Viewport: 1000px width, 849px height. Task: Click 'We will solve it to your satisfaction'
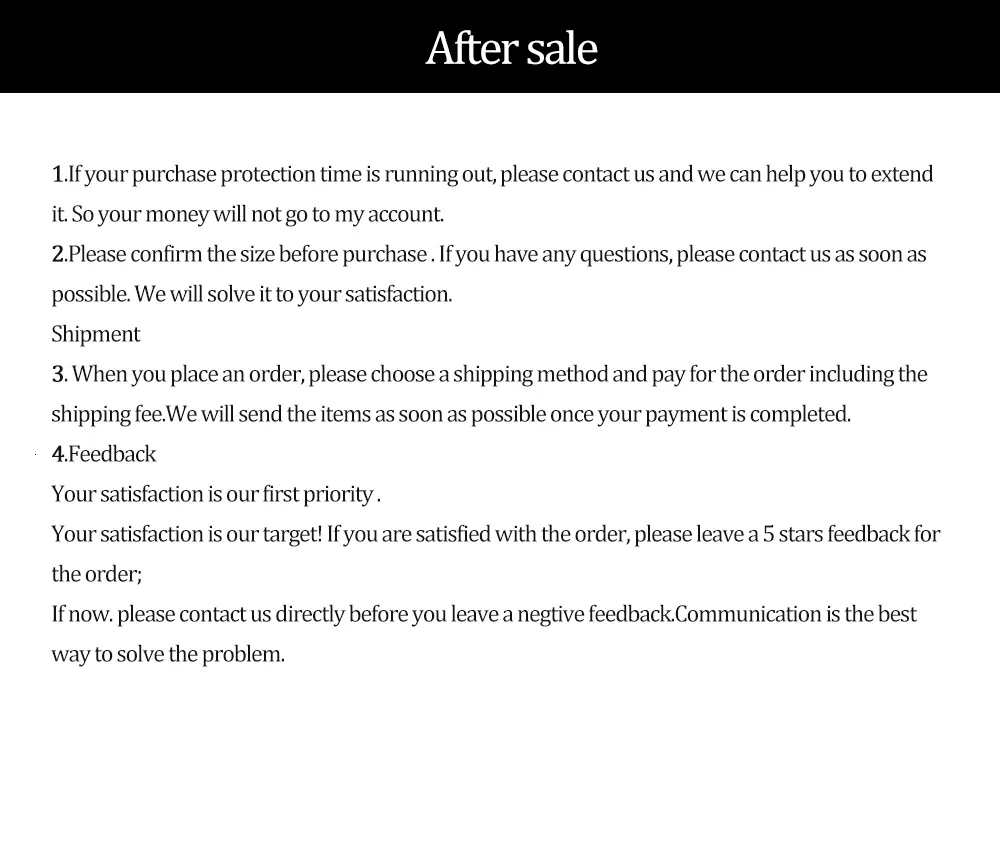pyautogui.click(x=293, y=295)
